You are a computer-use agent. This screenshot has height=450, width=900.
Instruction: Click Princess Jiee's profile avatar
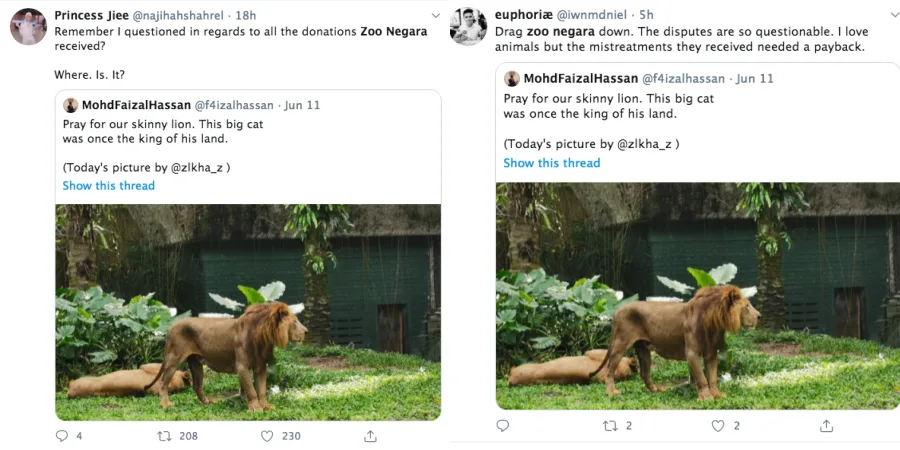pyautogui.click(x=28, y=27)
